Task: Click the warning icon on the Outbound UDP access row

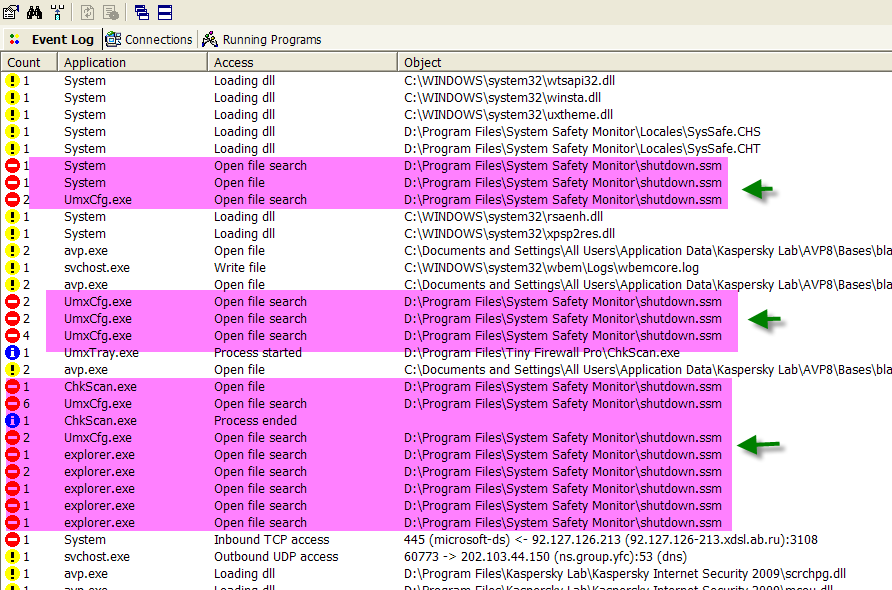Action: [x=12, y=556]
